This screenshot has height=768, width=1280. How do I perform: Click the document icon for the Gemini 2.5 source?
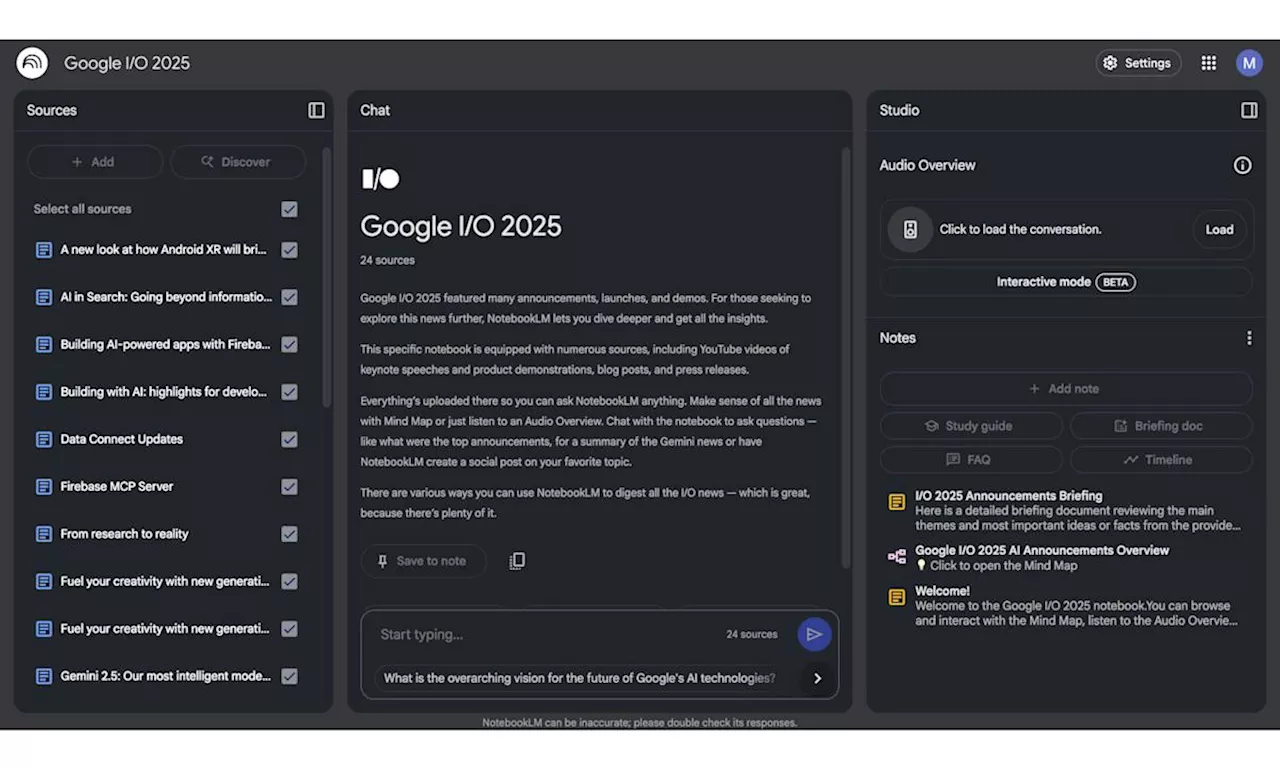click(44, 676)
